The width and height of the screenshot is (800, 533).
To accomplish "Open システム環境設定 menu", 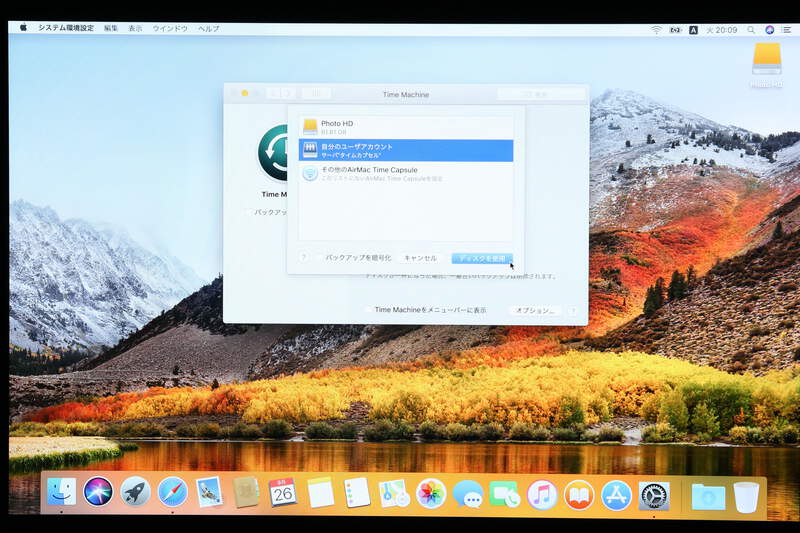I will coord(66,28).
